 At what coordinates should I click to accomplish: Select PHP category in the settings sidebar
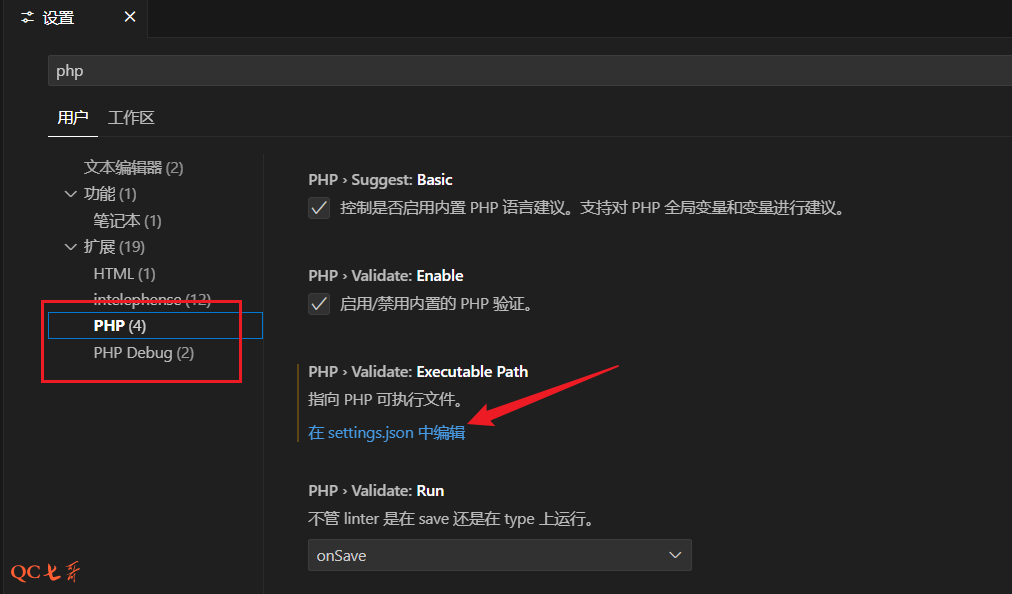point(122,325)
